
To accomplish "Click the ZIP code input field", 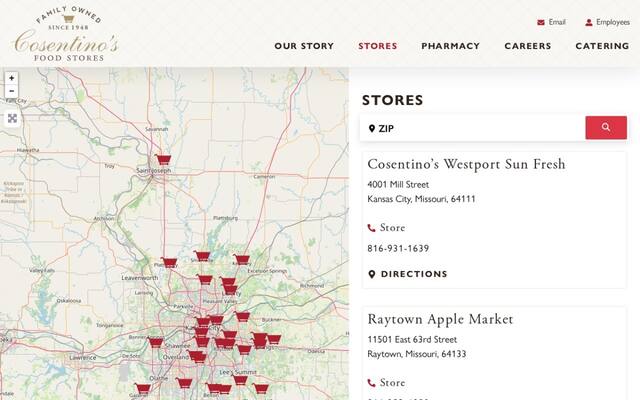I will pyautogui.click(x=473, y=128).
